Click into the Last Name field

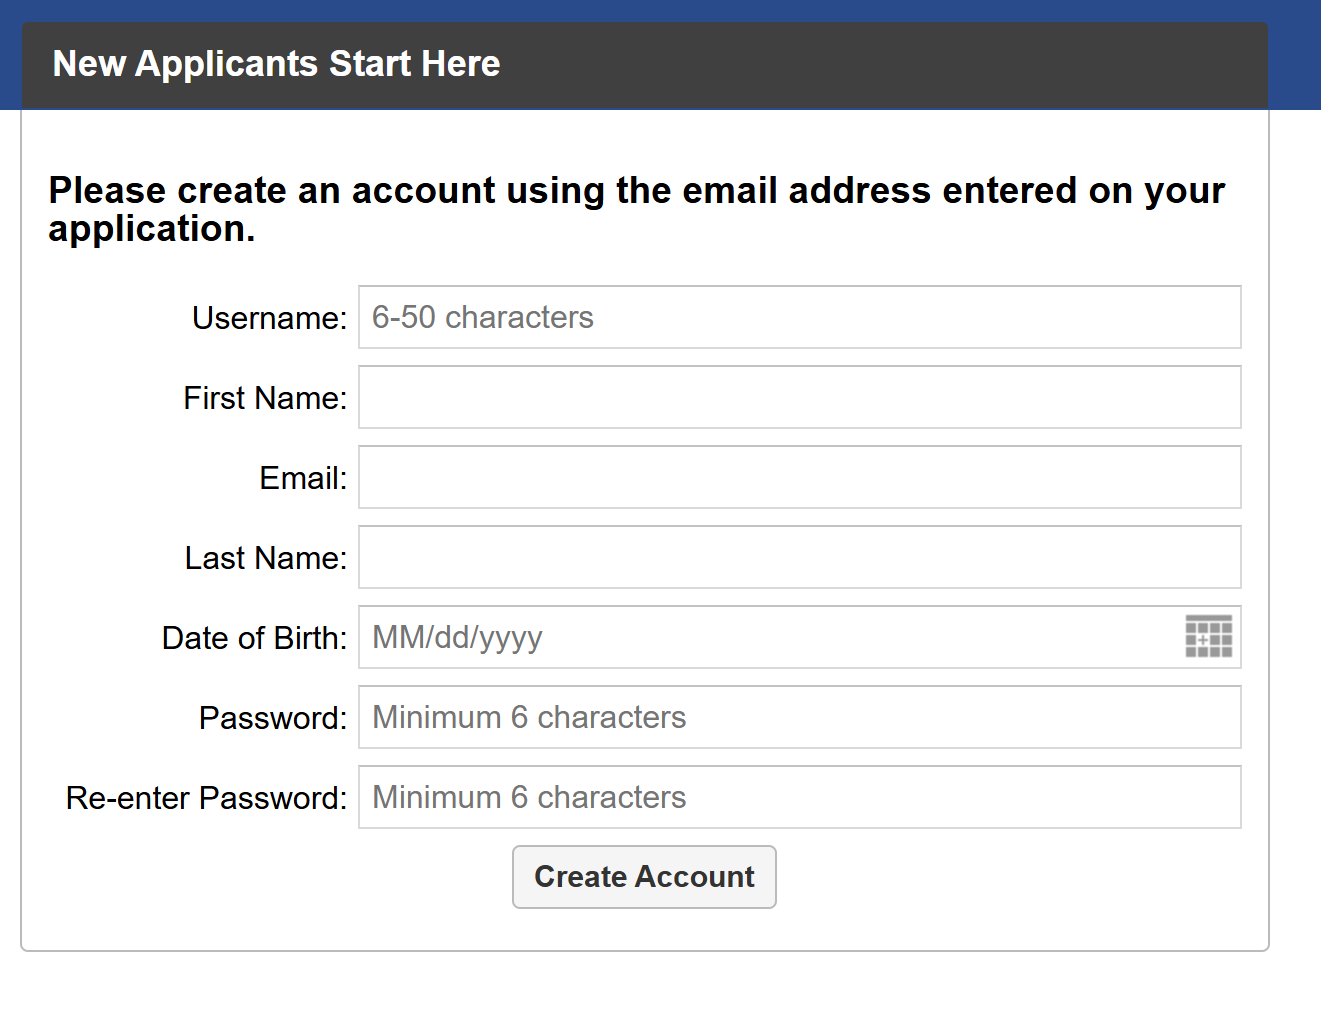800,557
